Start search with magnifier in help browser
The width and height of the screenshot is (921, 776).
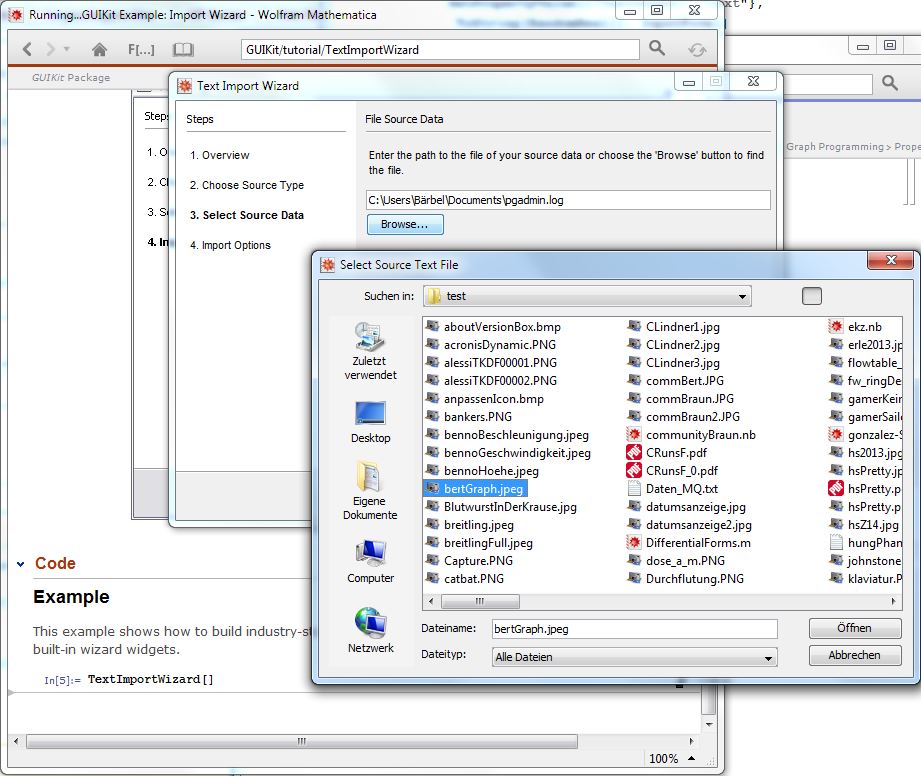tap(657, 48)
